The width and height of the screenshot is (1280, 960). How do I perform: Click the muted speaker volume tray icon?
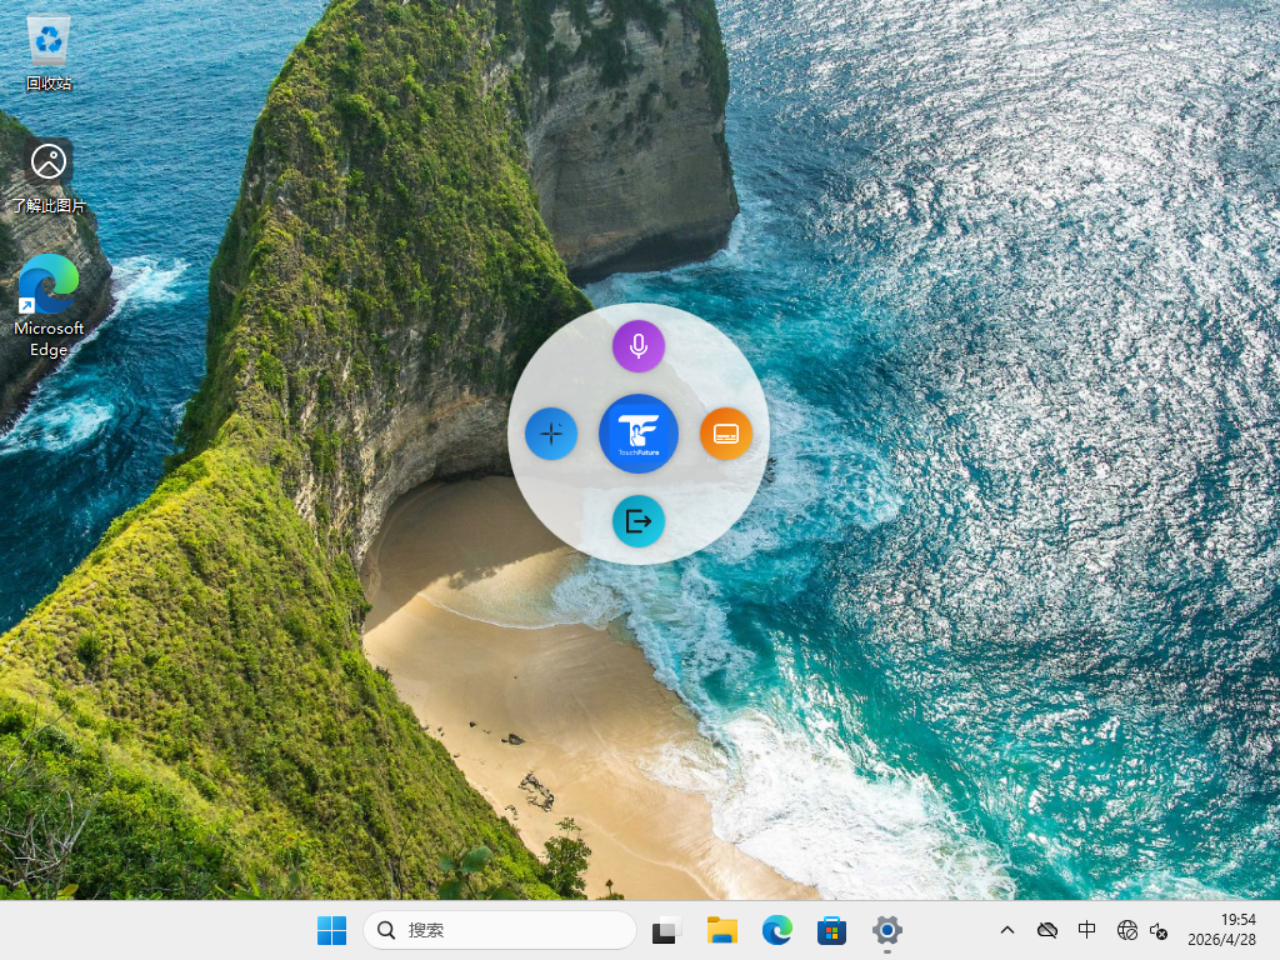click(x=1159, y=931)
